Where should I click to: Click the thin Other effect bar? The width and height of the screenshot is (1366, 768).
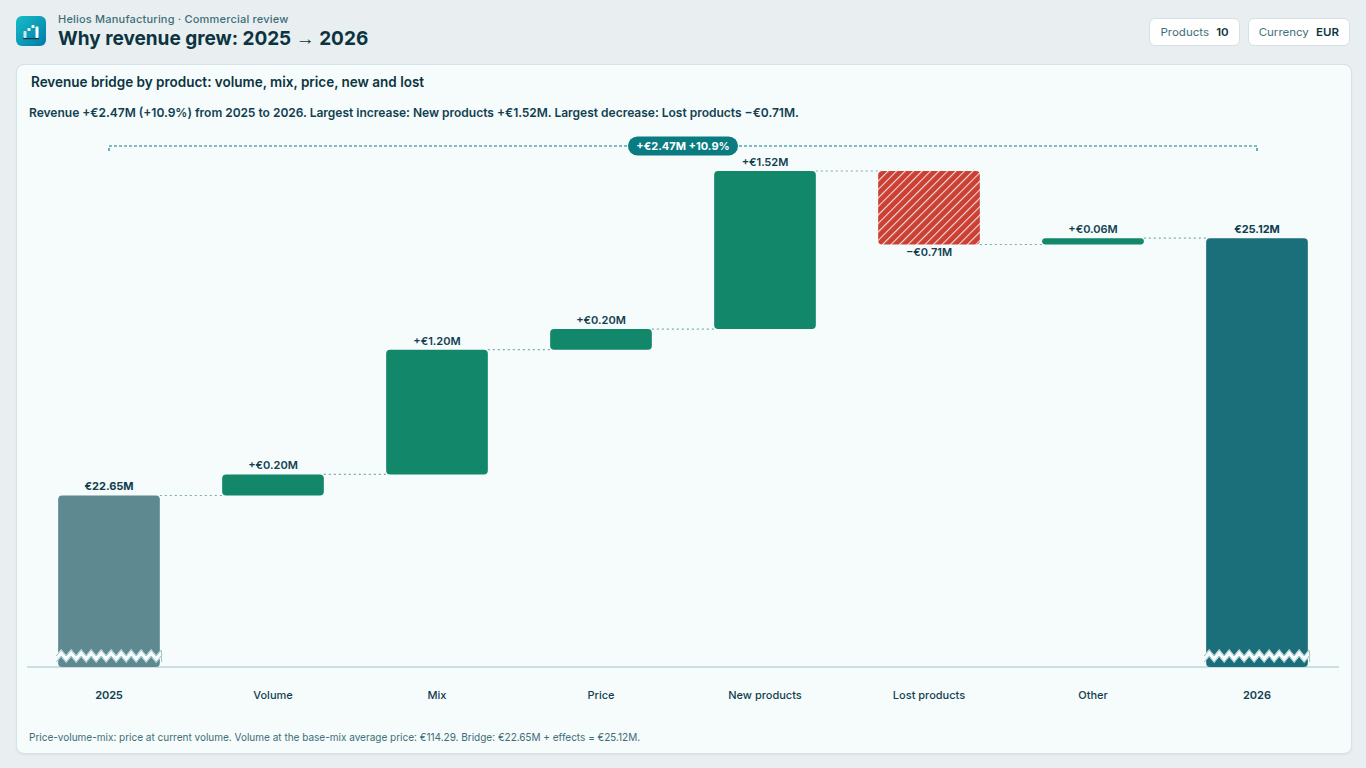[1093, 241]
